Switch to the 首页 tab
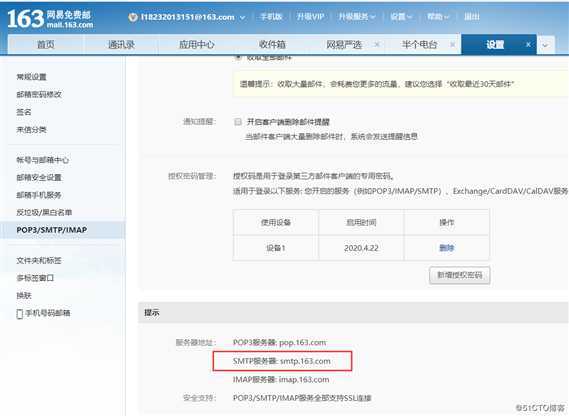This screenshot has height=416, width=569. click(x=46, y=45)
